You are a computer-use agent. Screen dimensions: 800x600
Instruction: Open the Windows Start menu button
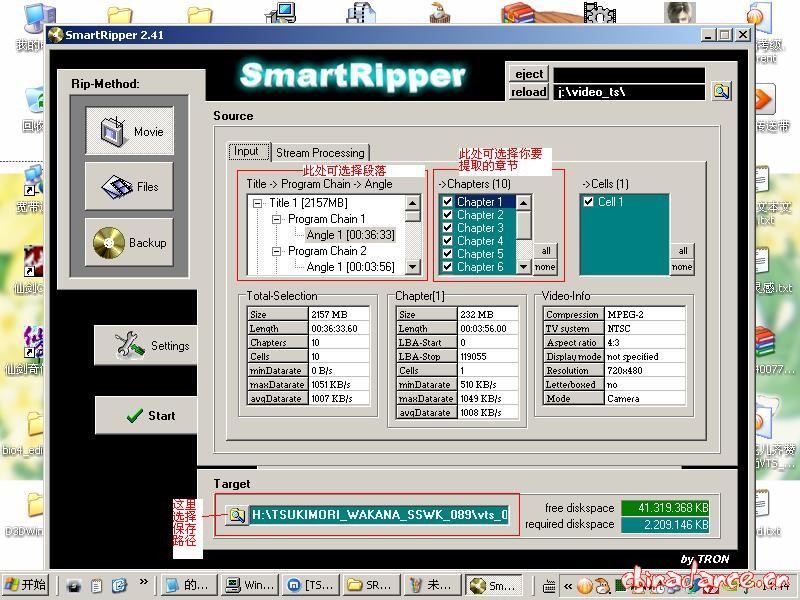coord(26,585)
